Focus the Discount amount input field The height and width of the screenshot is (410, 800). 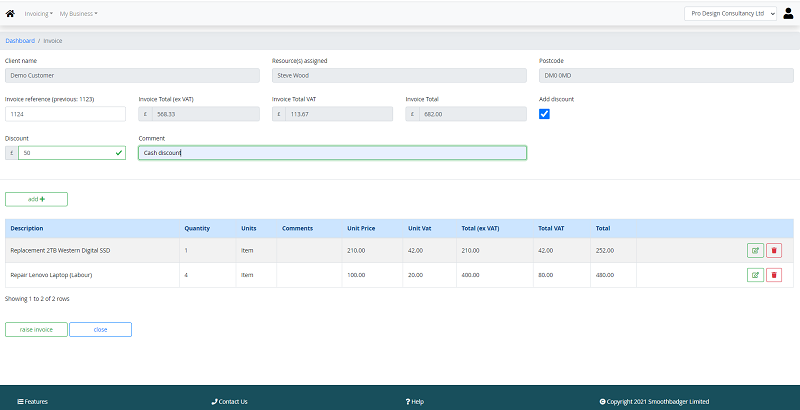coord(72,152)
